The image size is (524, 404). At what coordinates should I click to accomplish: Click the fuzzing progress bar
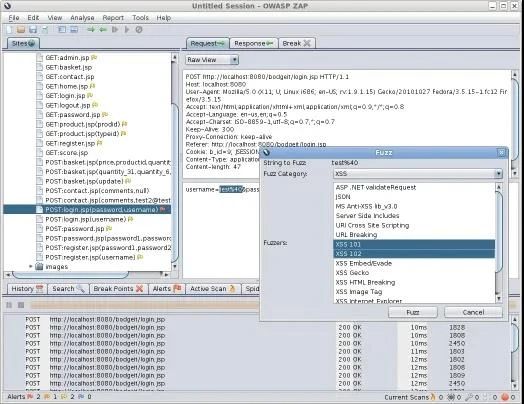pyautogui.click(x=144, y=305)
